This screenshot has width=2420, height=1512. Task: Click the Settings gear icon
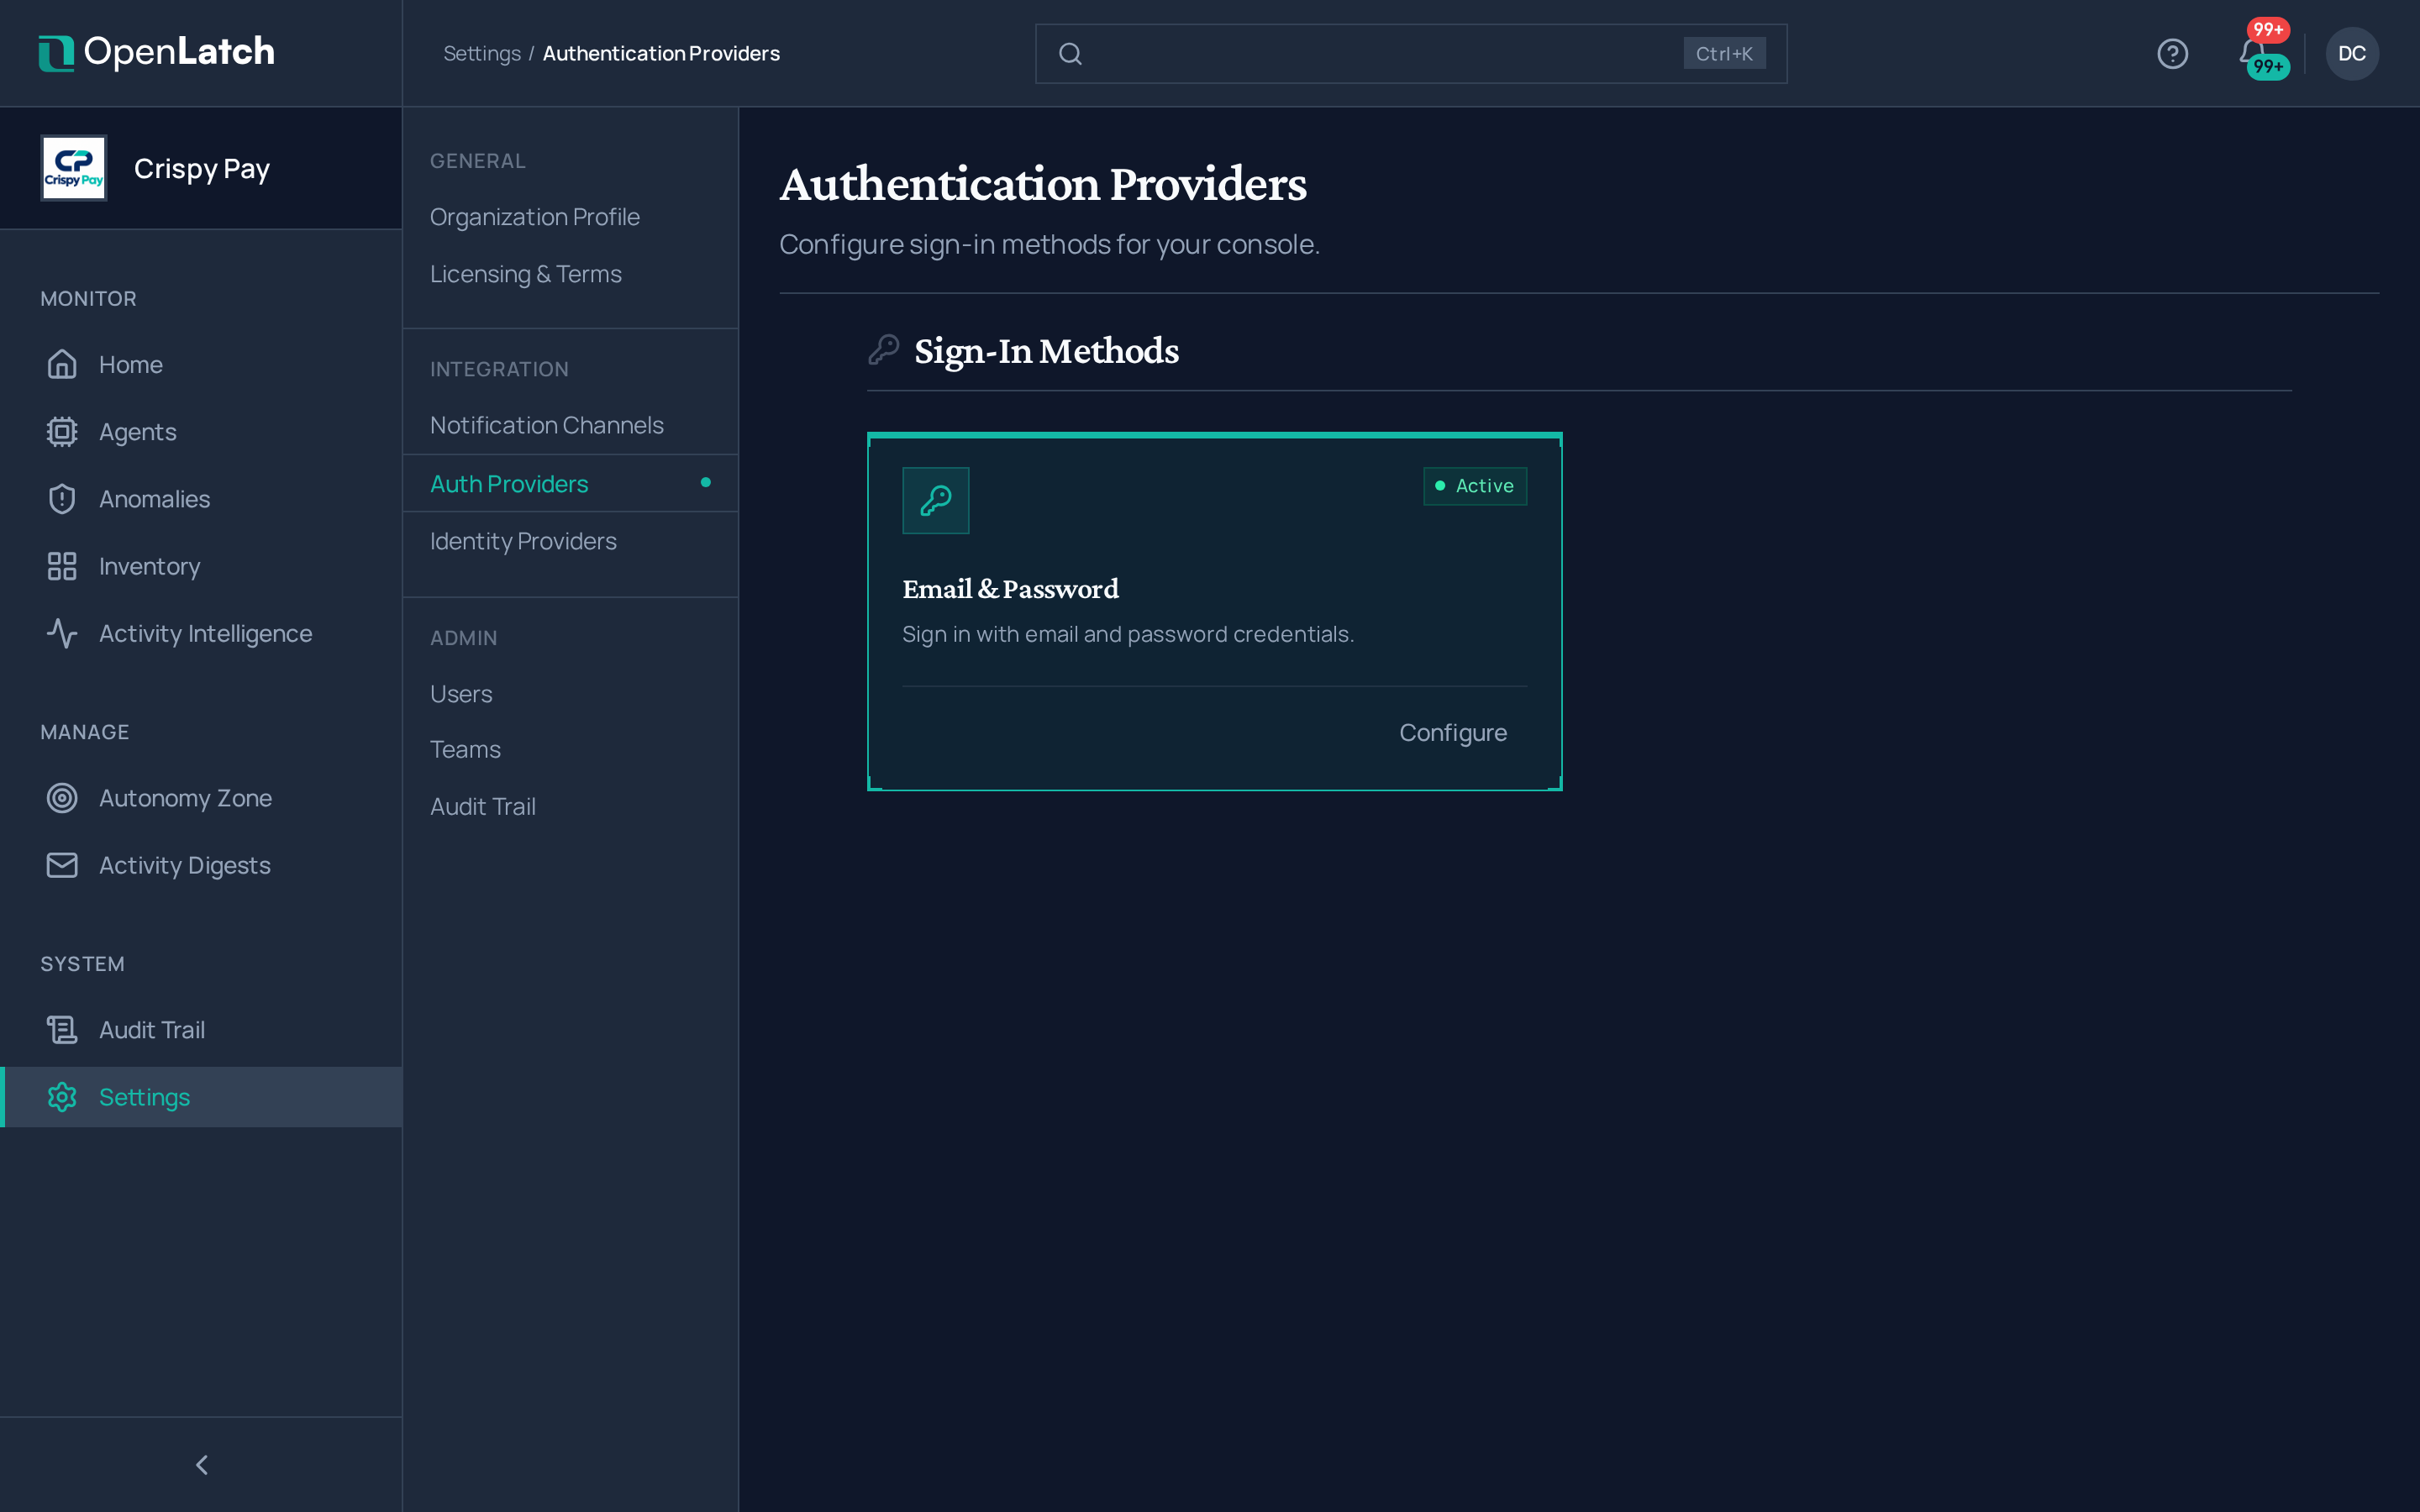(62, 1097)
